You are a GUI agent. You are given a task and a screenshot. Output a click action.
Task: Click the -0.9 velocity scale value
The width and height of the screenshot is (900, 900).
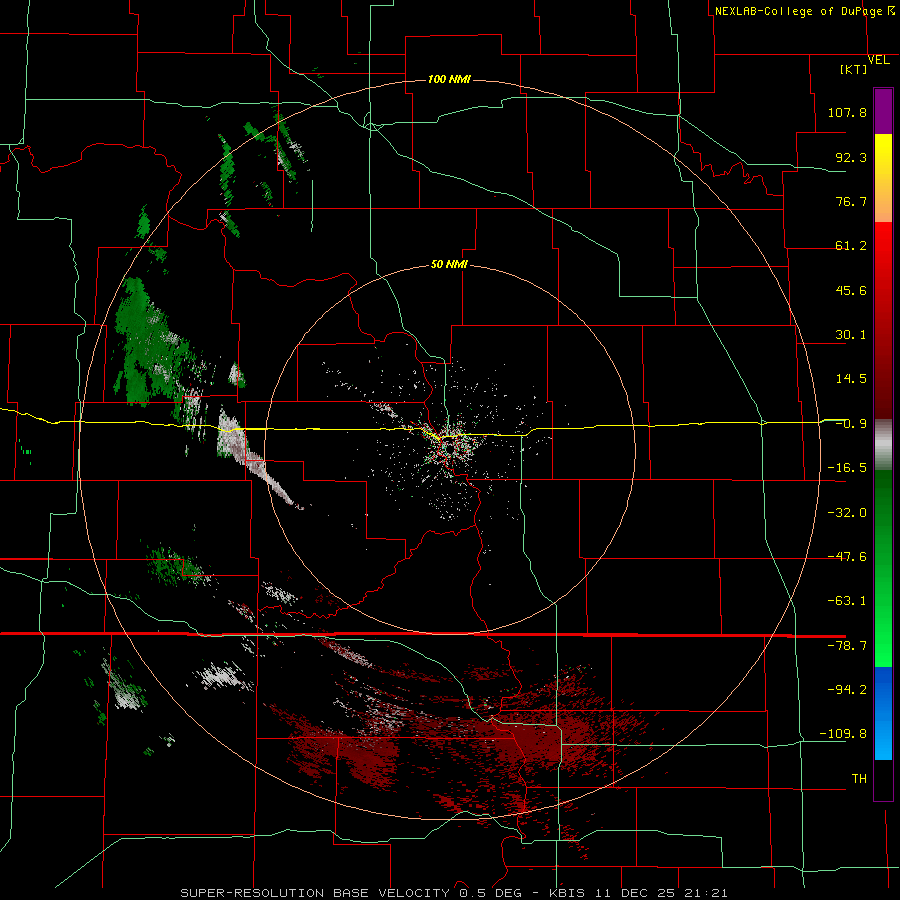(x=851, y=424)
